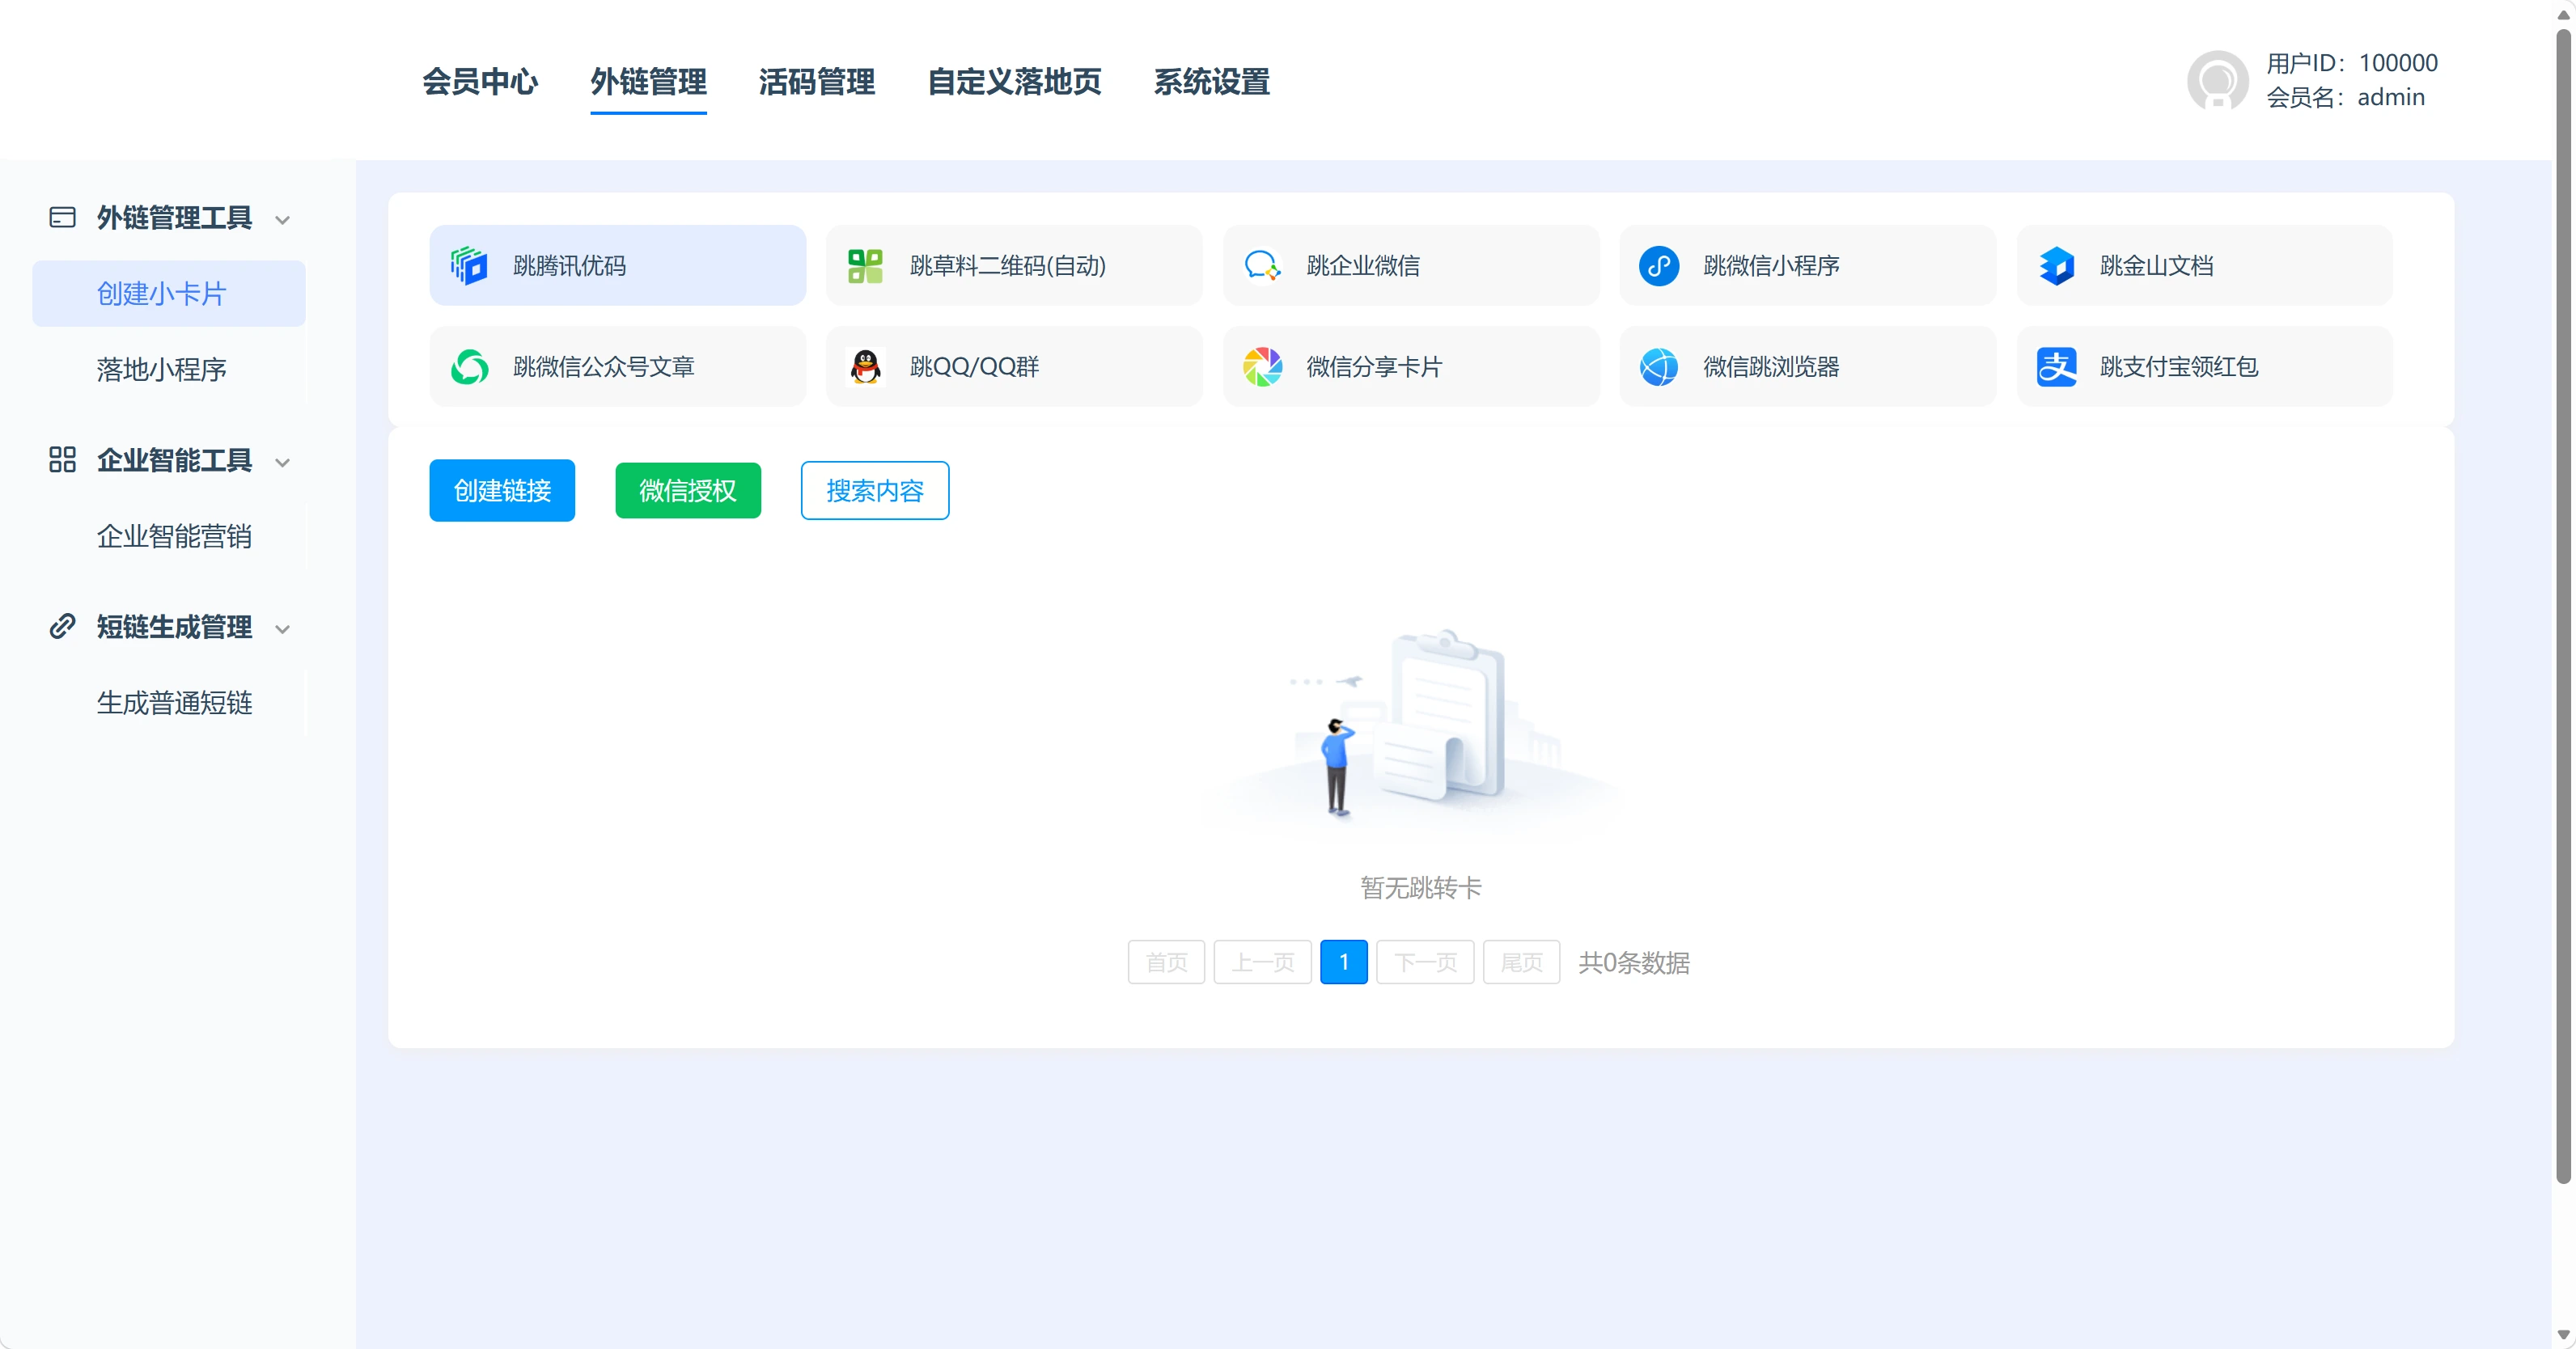Screen dimensions: 2576x1349
Task: Click the green 微信授权 button
Action: click(x=688, y=490)
